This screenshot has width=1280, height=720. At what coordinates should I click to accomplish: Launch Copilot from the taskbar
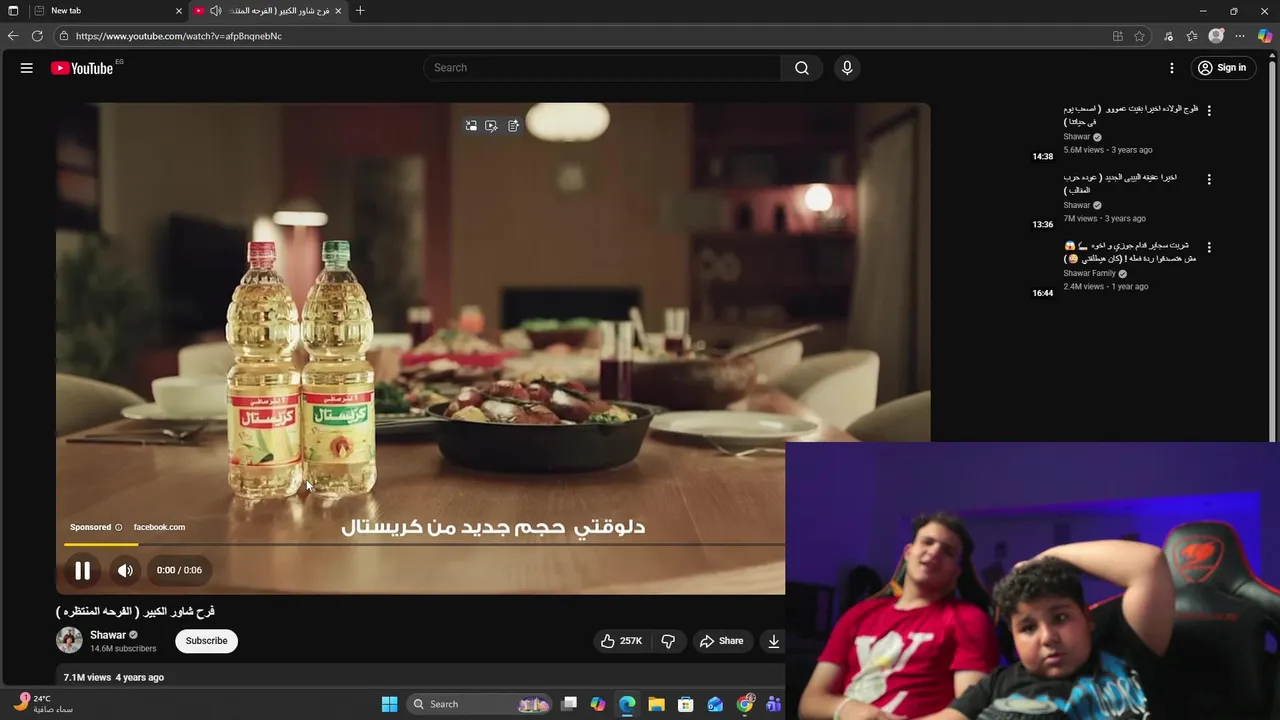tap(598, 704)
